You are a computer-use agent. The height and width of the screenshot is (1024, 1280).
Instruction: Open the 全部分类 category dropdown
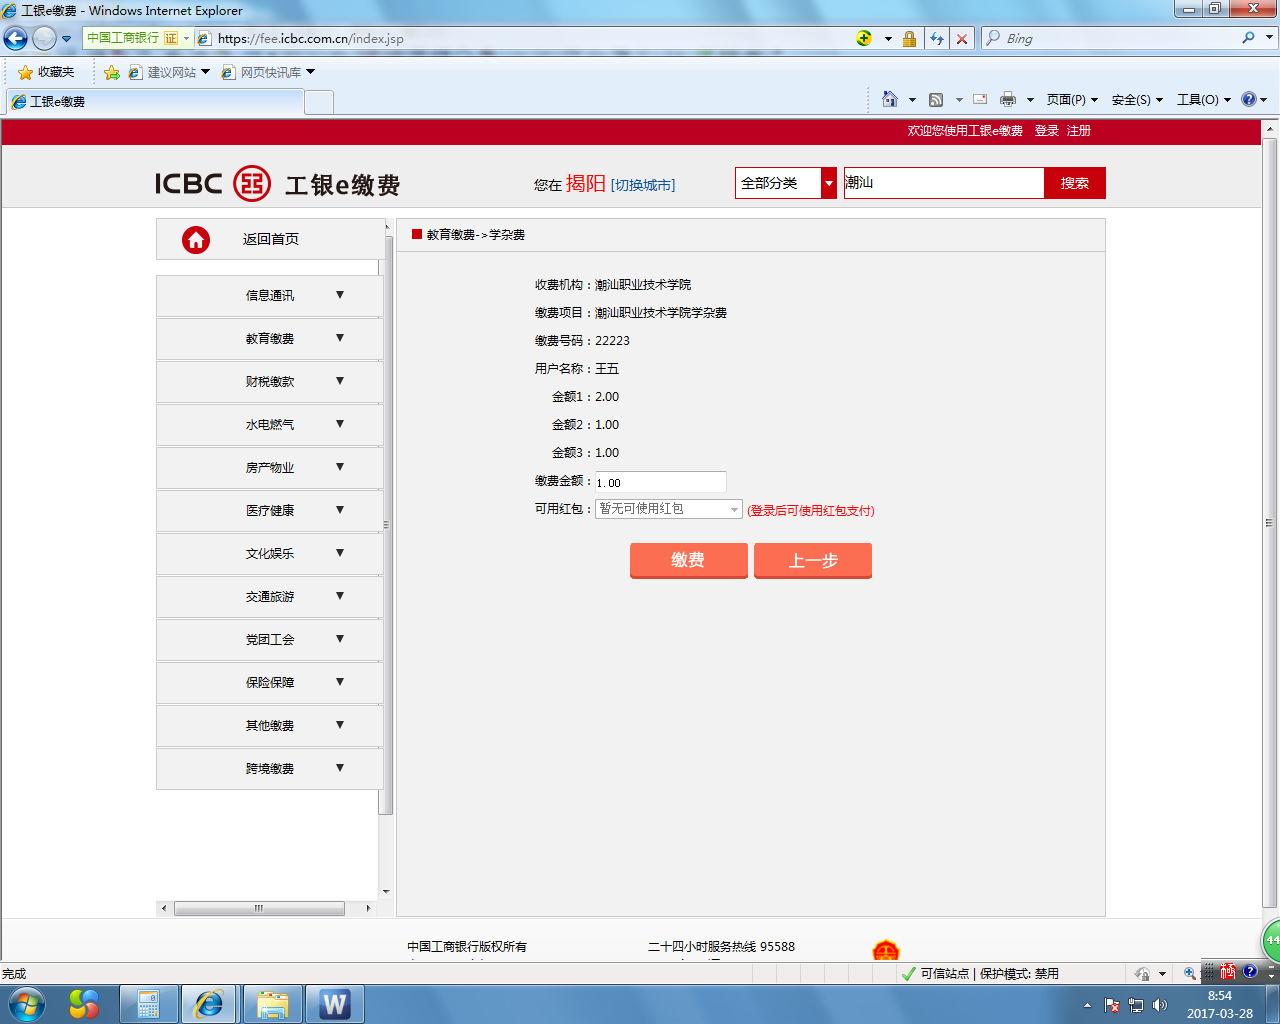(x=786, y=183)
